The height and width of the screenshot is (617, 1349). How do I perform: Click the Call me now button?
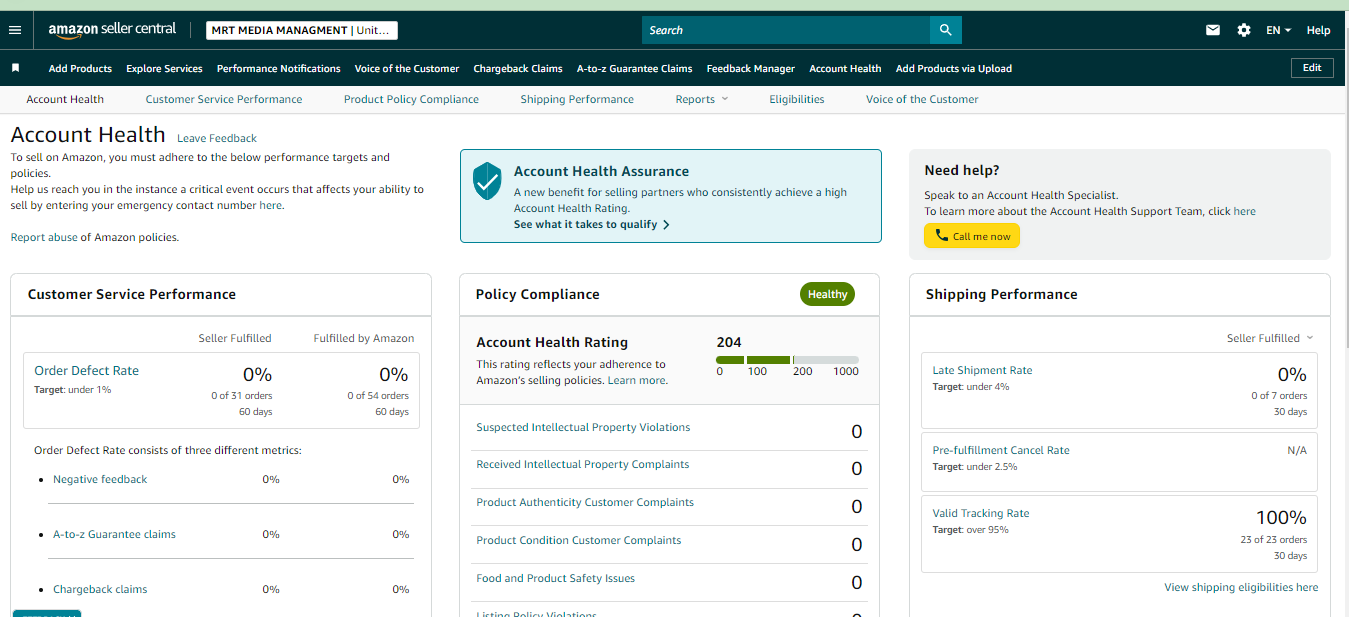pos(972,236)
